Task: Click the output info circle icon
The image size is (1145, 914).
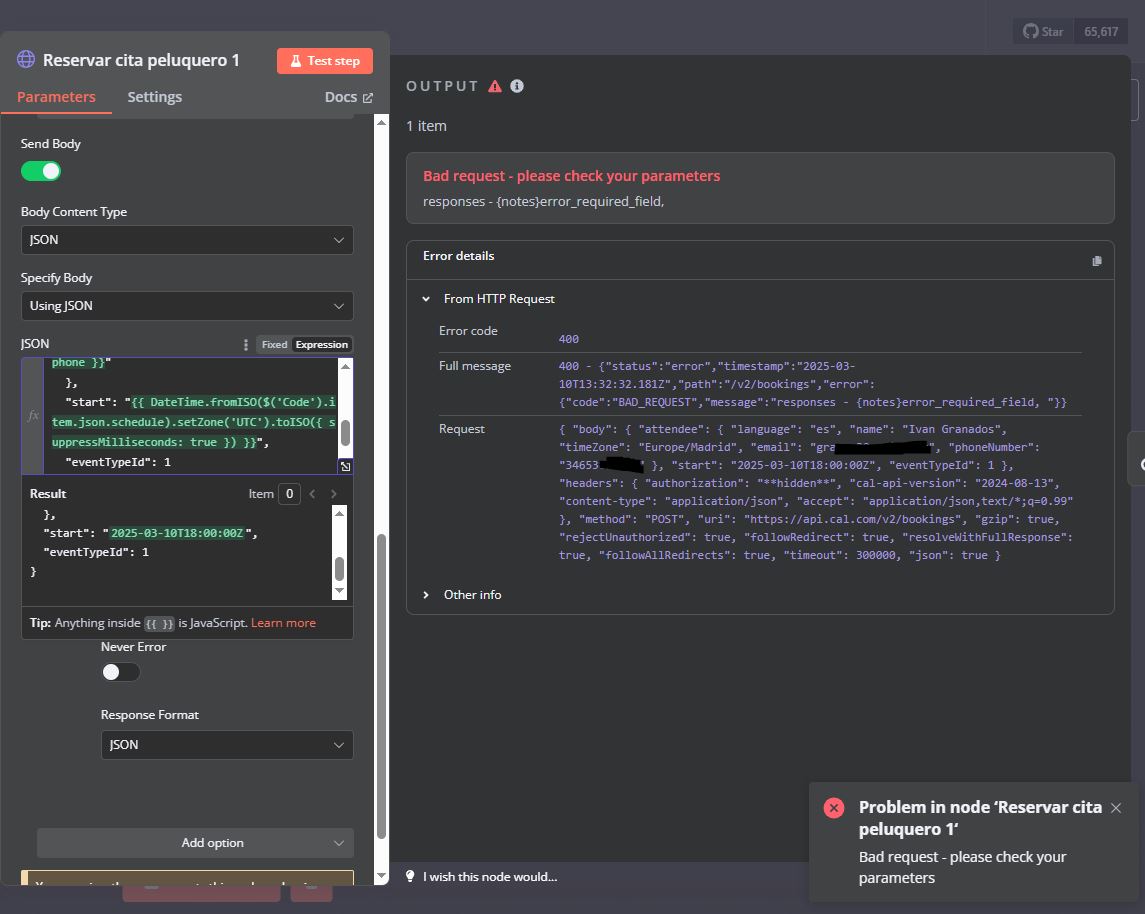Action: point(517,86)
